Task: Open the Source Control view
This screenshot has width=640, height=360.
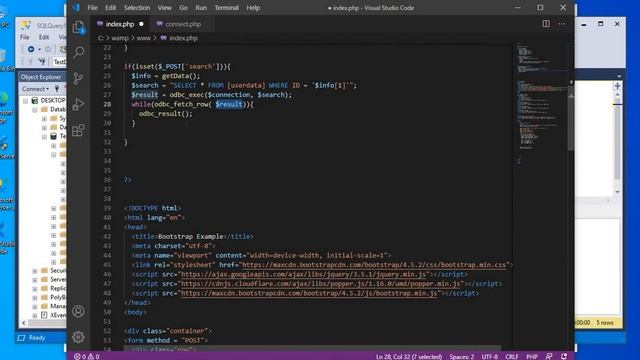Action: 78,78
